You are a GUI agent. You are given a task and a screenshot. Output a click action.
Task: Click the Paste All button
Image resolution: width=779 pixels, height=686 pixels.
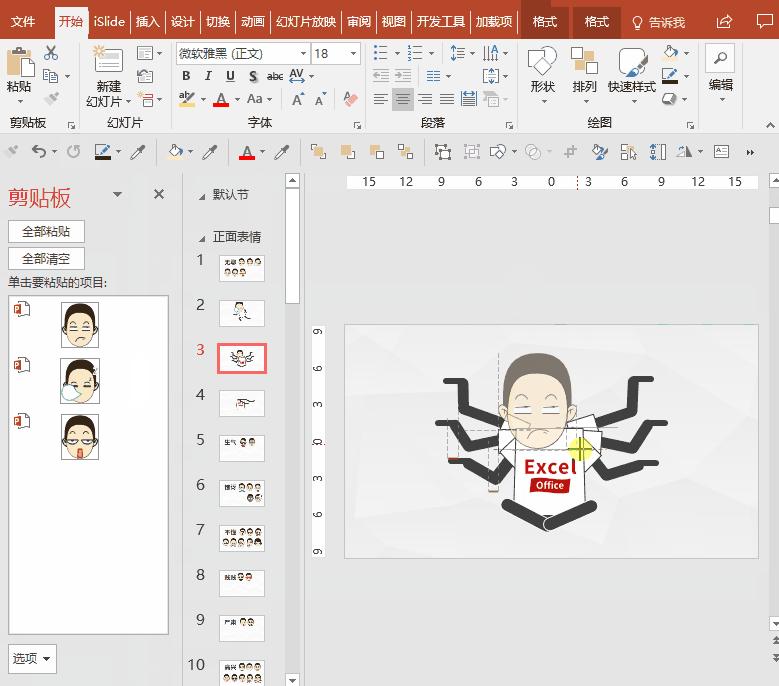pyautogui.click(x=46, y=231)
